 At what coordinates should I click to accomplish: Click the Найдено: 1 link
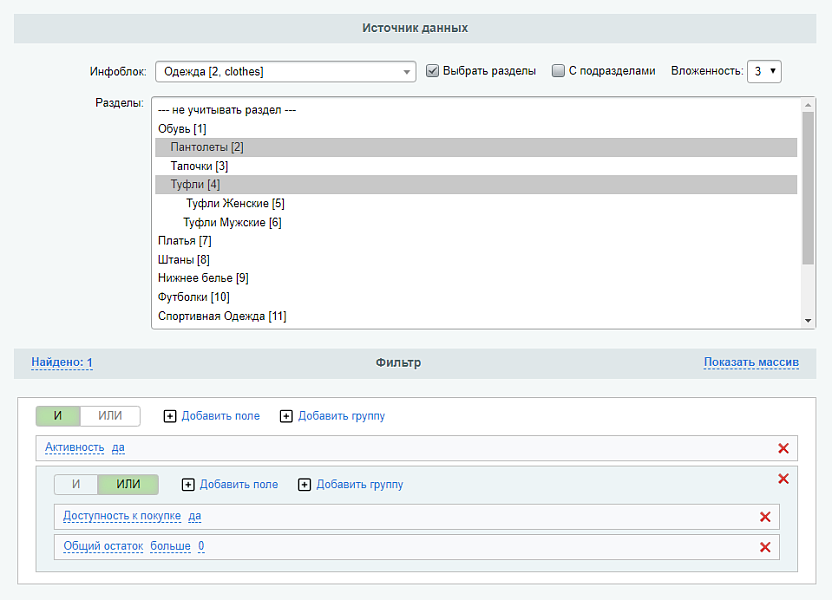(62, 362)
